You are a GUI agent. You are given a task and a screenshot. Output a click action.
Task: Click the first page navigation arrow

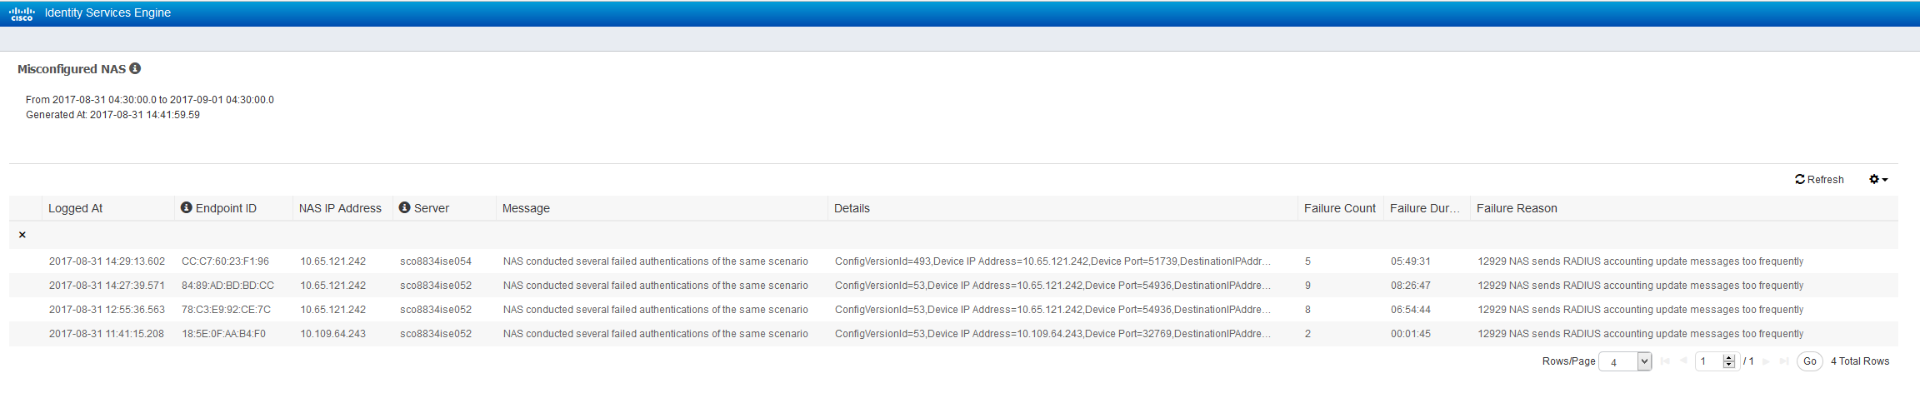[1665, 362]
